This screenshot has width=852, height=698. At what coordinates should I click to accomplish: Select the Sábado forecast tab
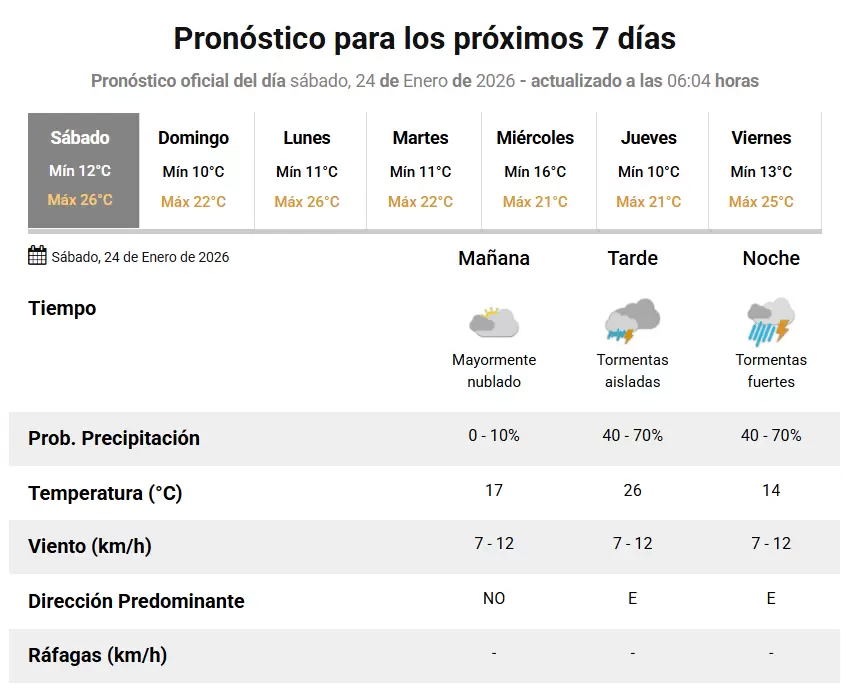click(x=84, y=171)
